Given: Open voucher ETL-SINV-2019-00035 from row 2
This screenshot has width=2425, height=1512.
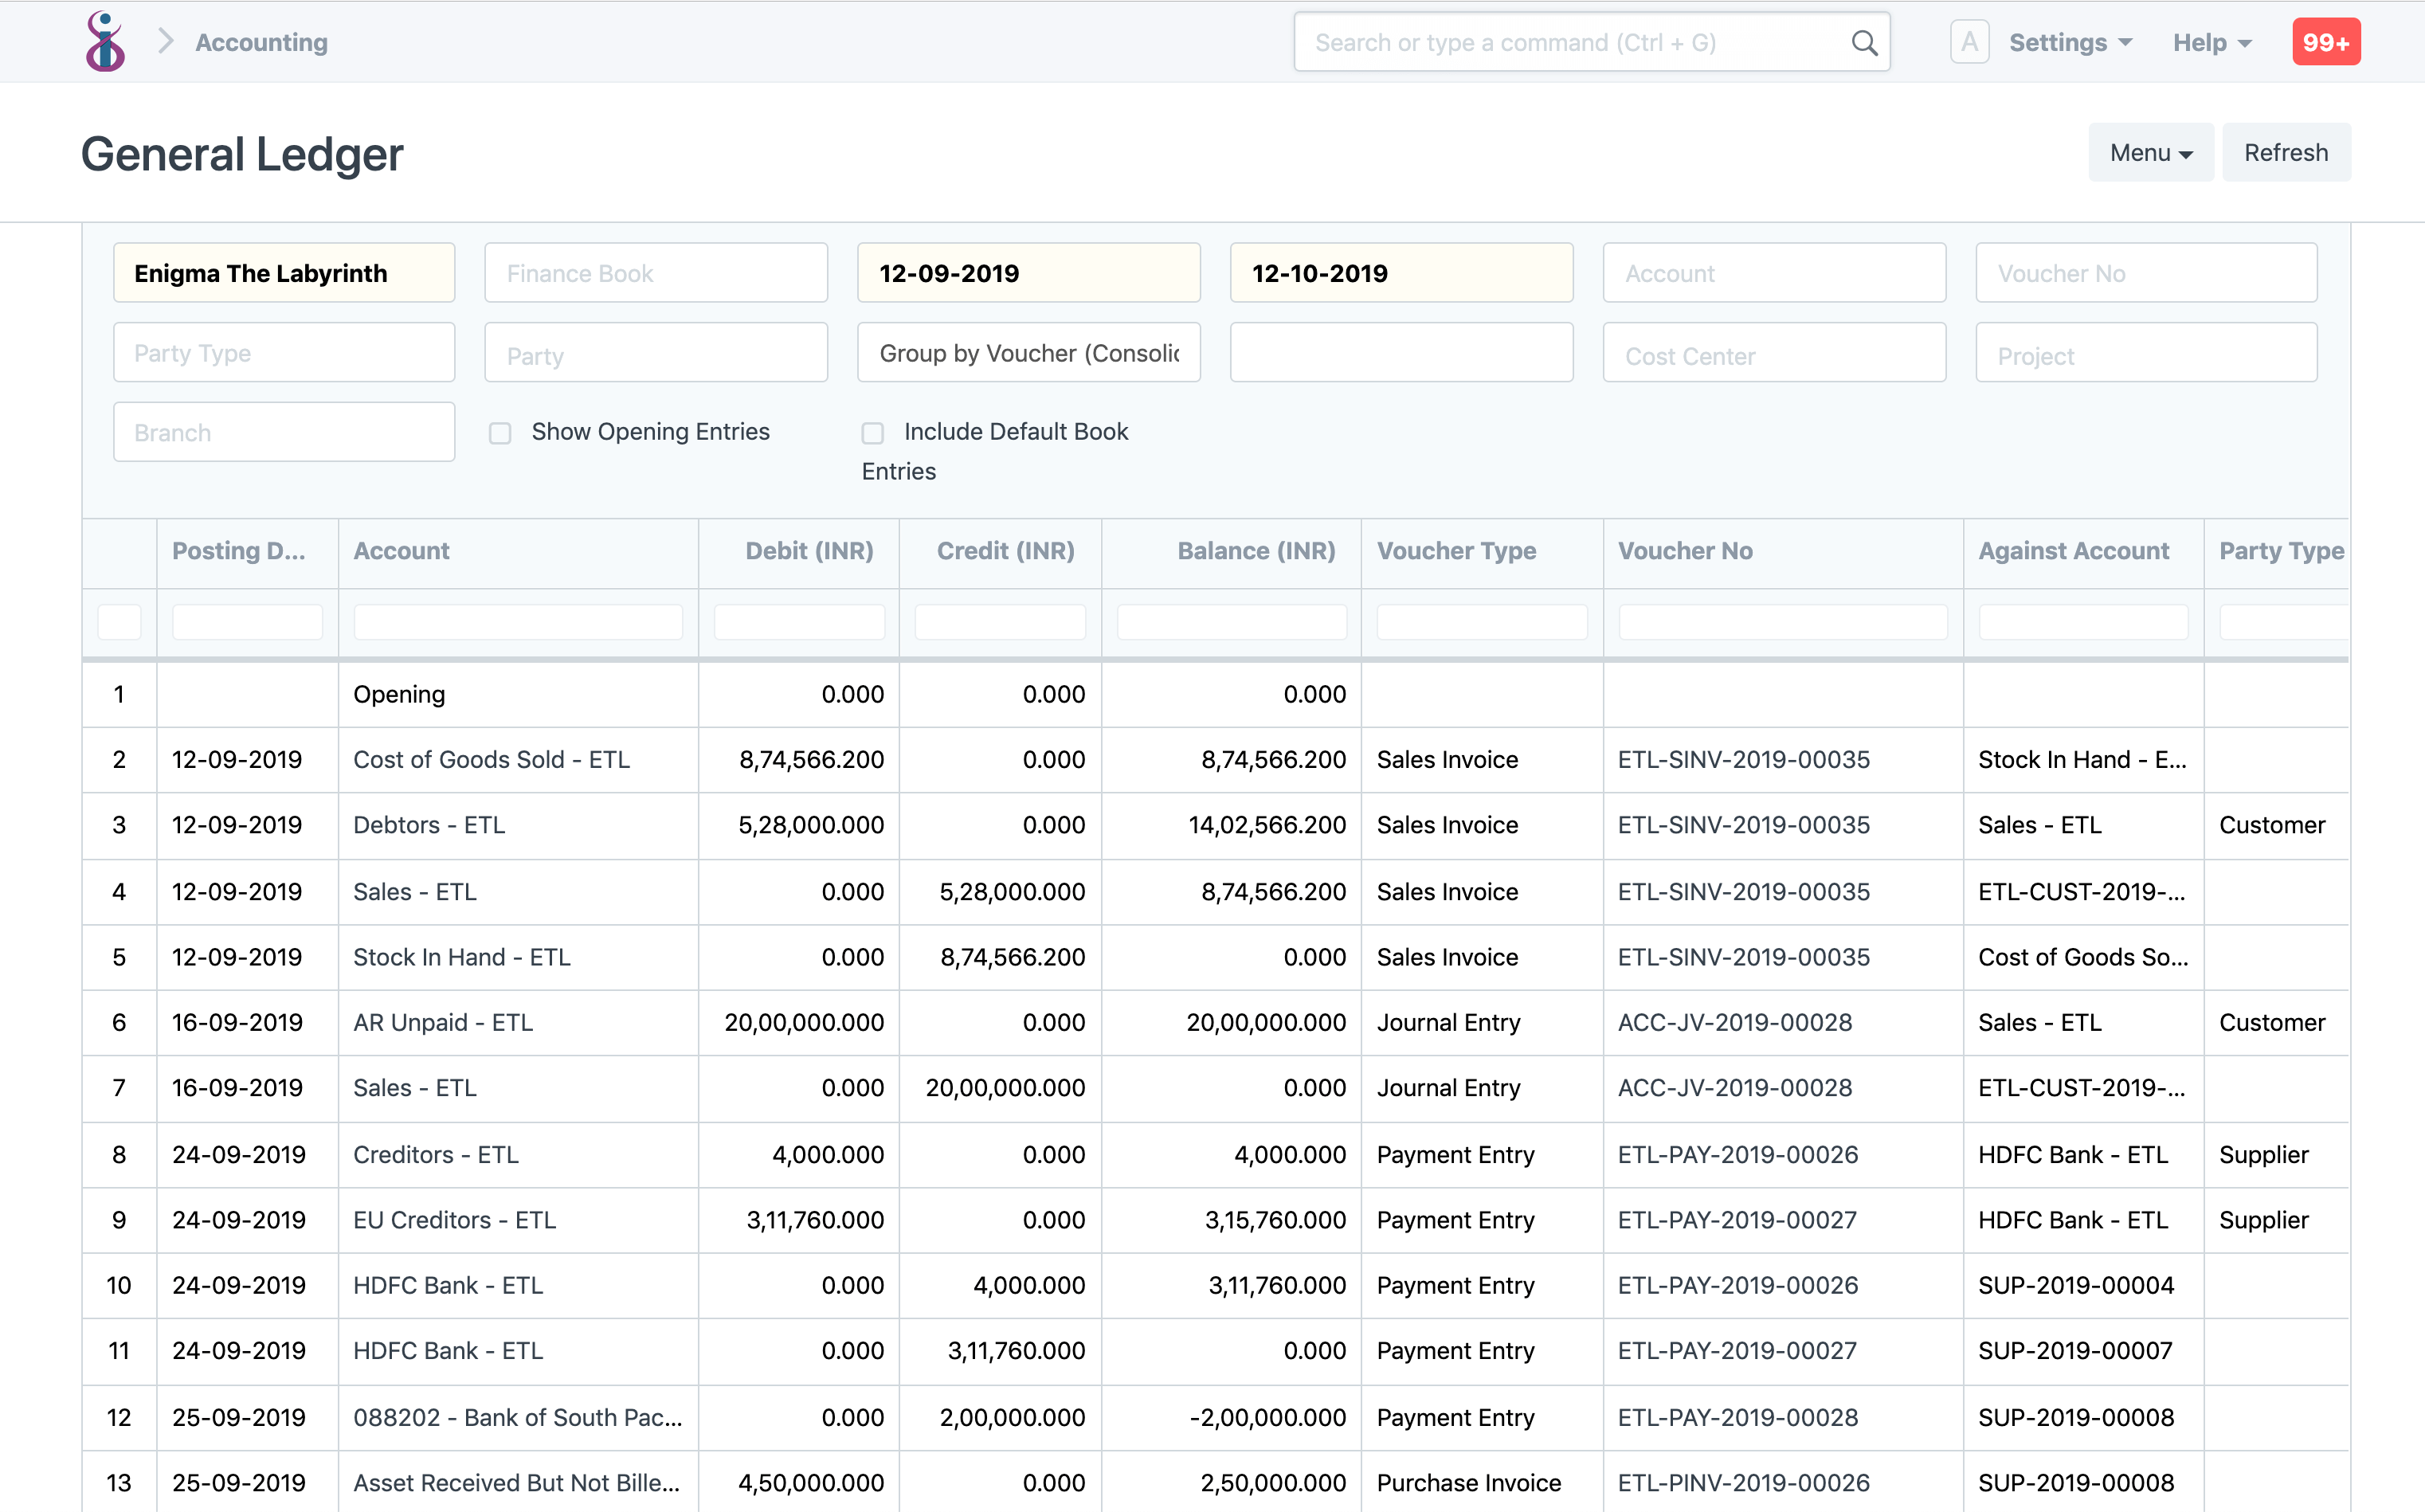Looking at the screenshot, I should pos(1743,759).
